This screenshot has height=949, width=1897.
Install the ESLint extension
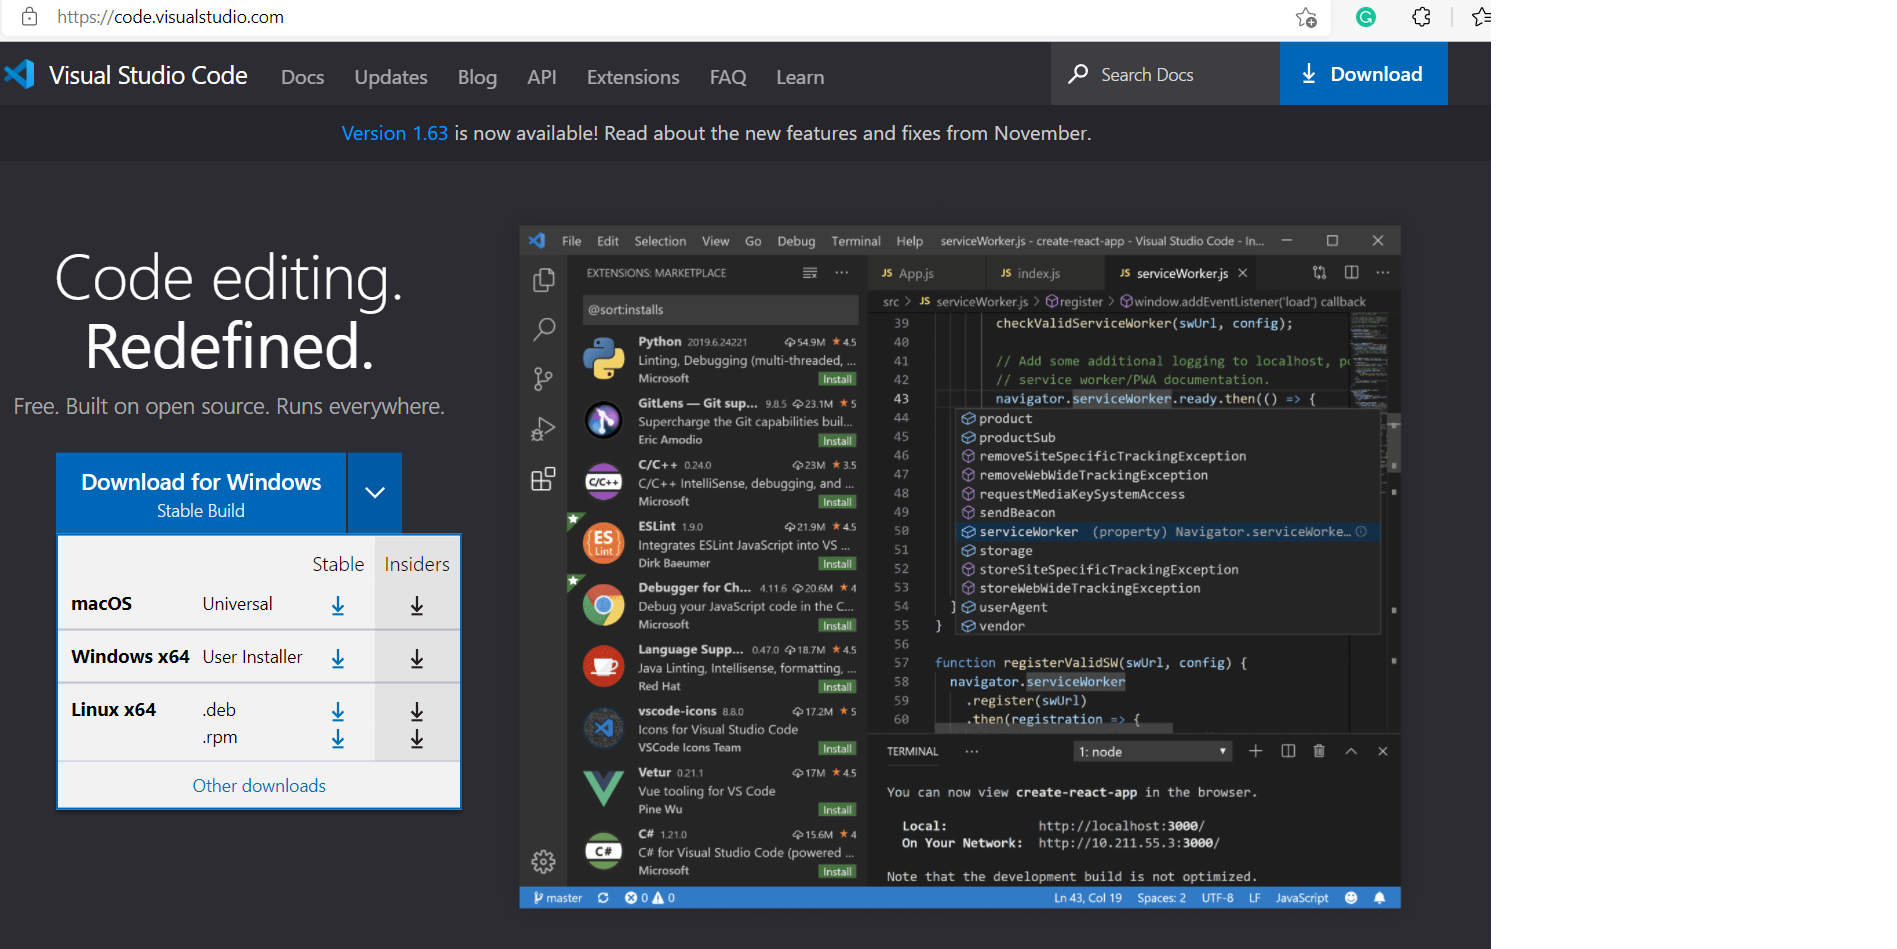pos(837,564)
